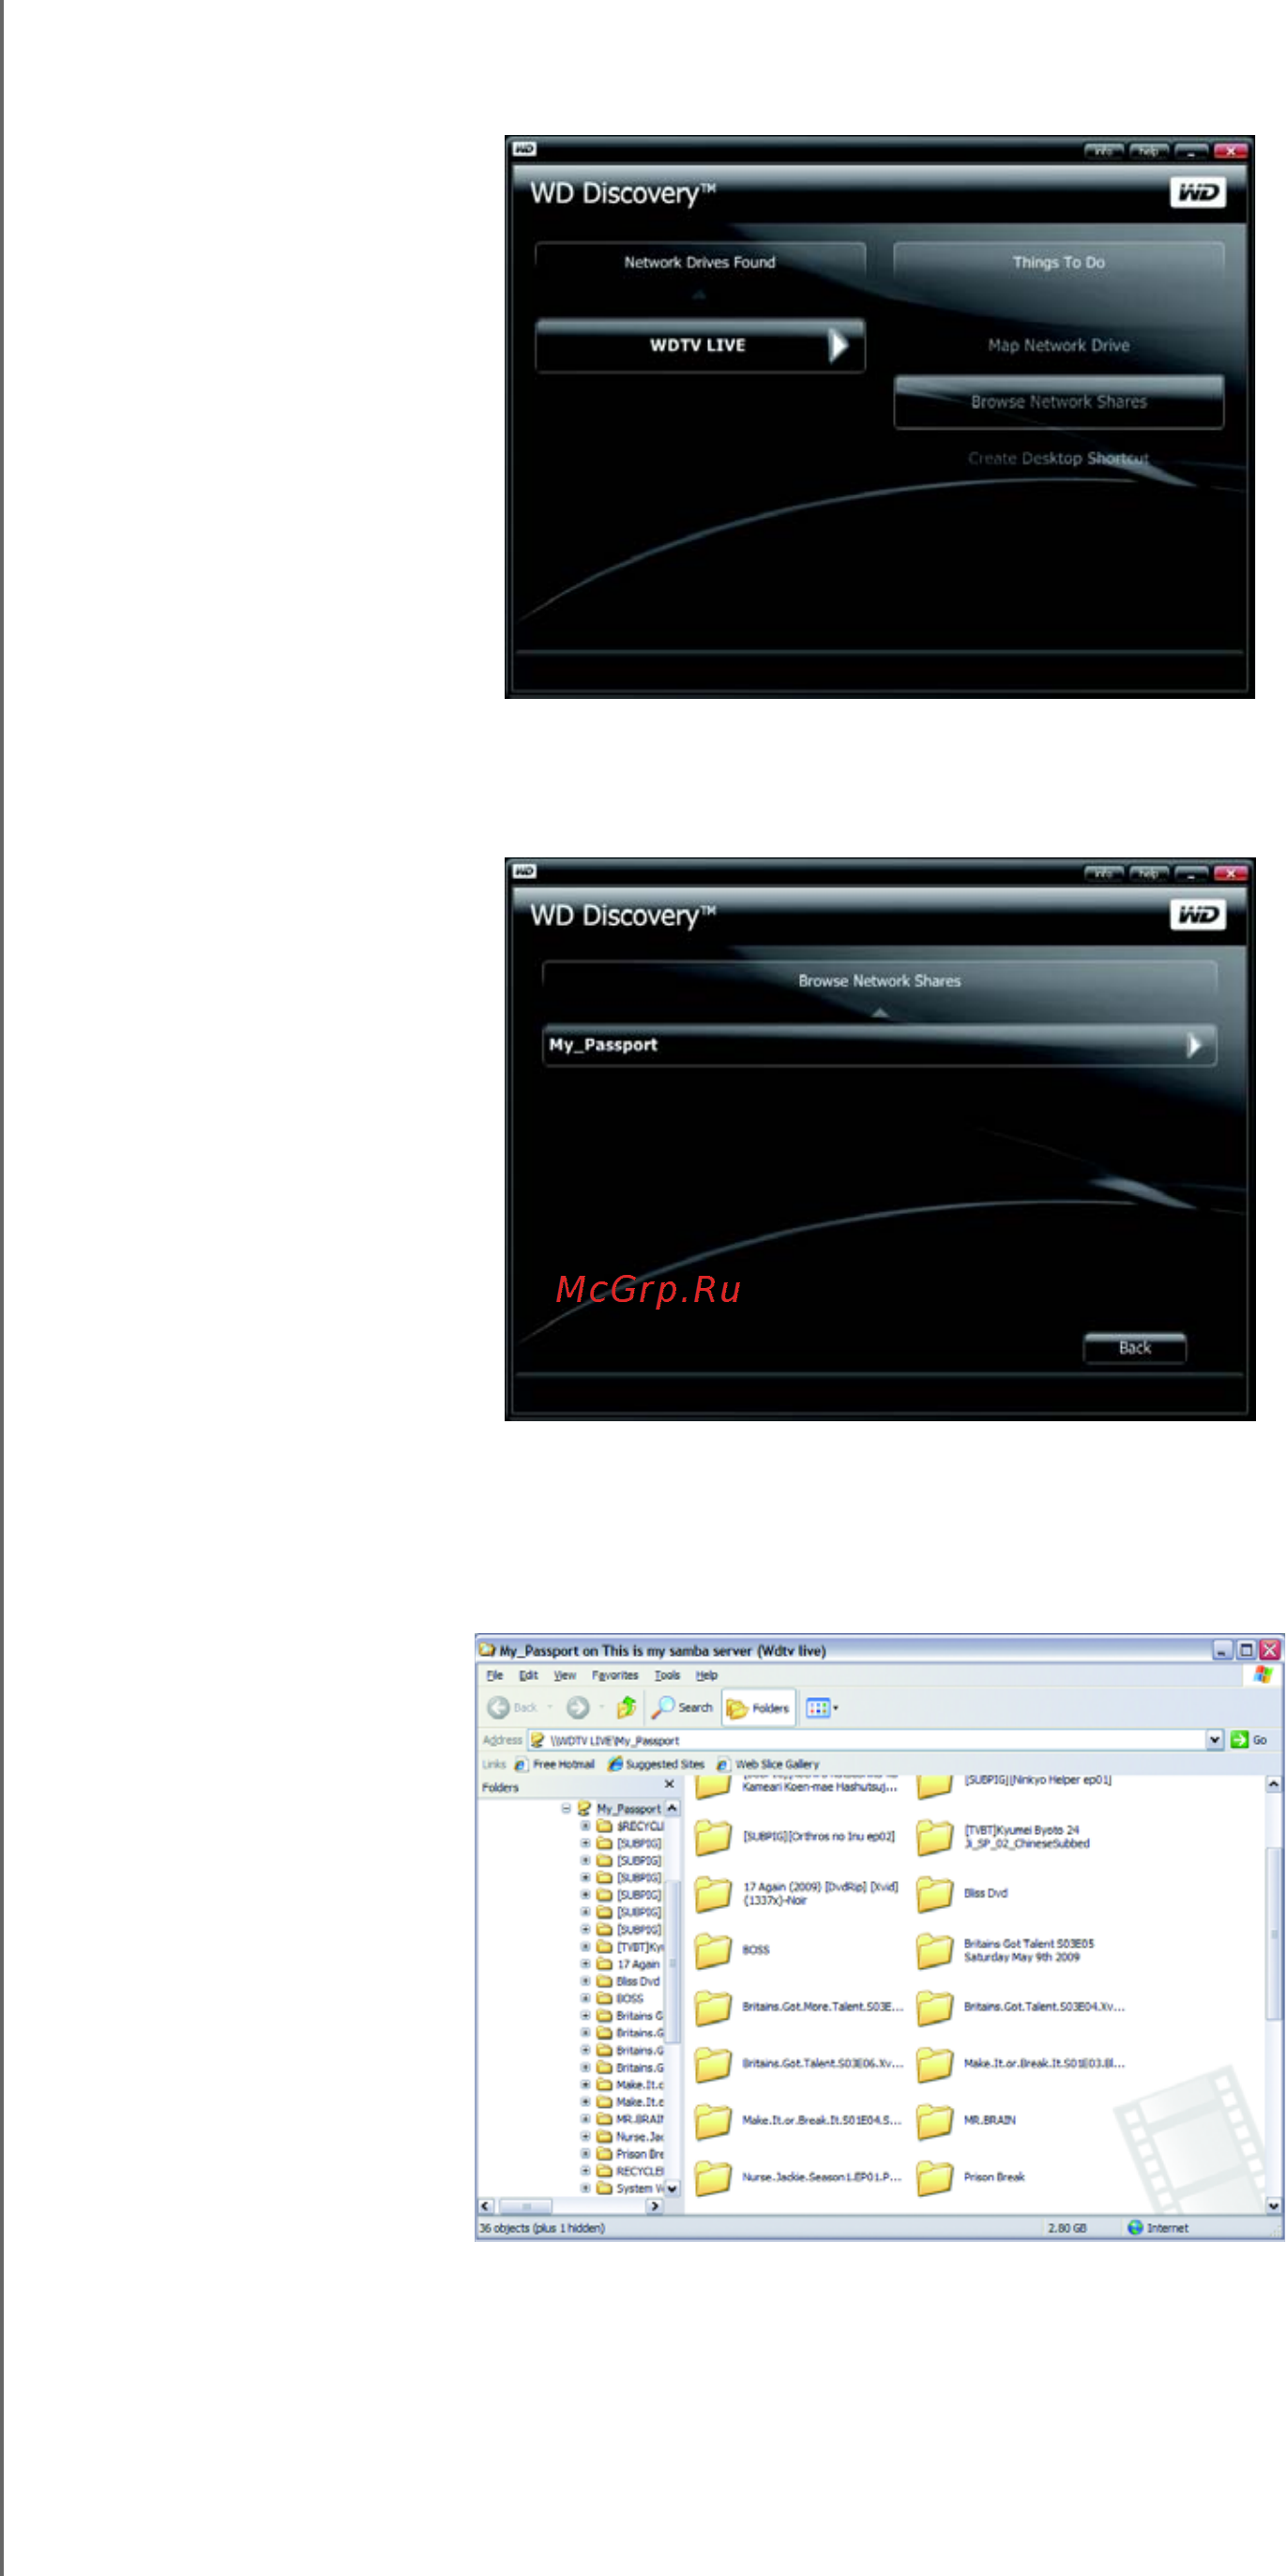Open the Favorites menu in Explorer
The width and height of the screenshot is (1286, 2576).
615,1675
